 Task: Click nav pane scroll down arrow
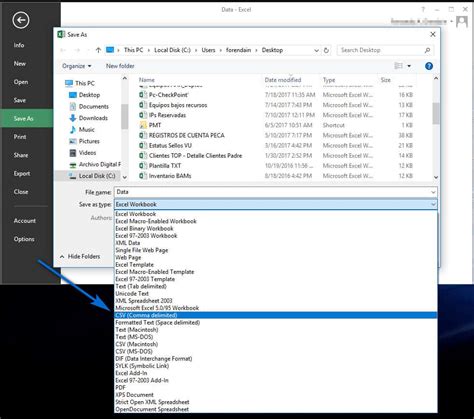(125, 177)
